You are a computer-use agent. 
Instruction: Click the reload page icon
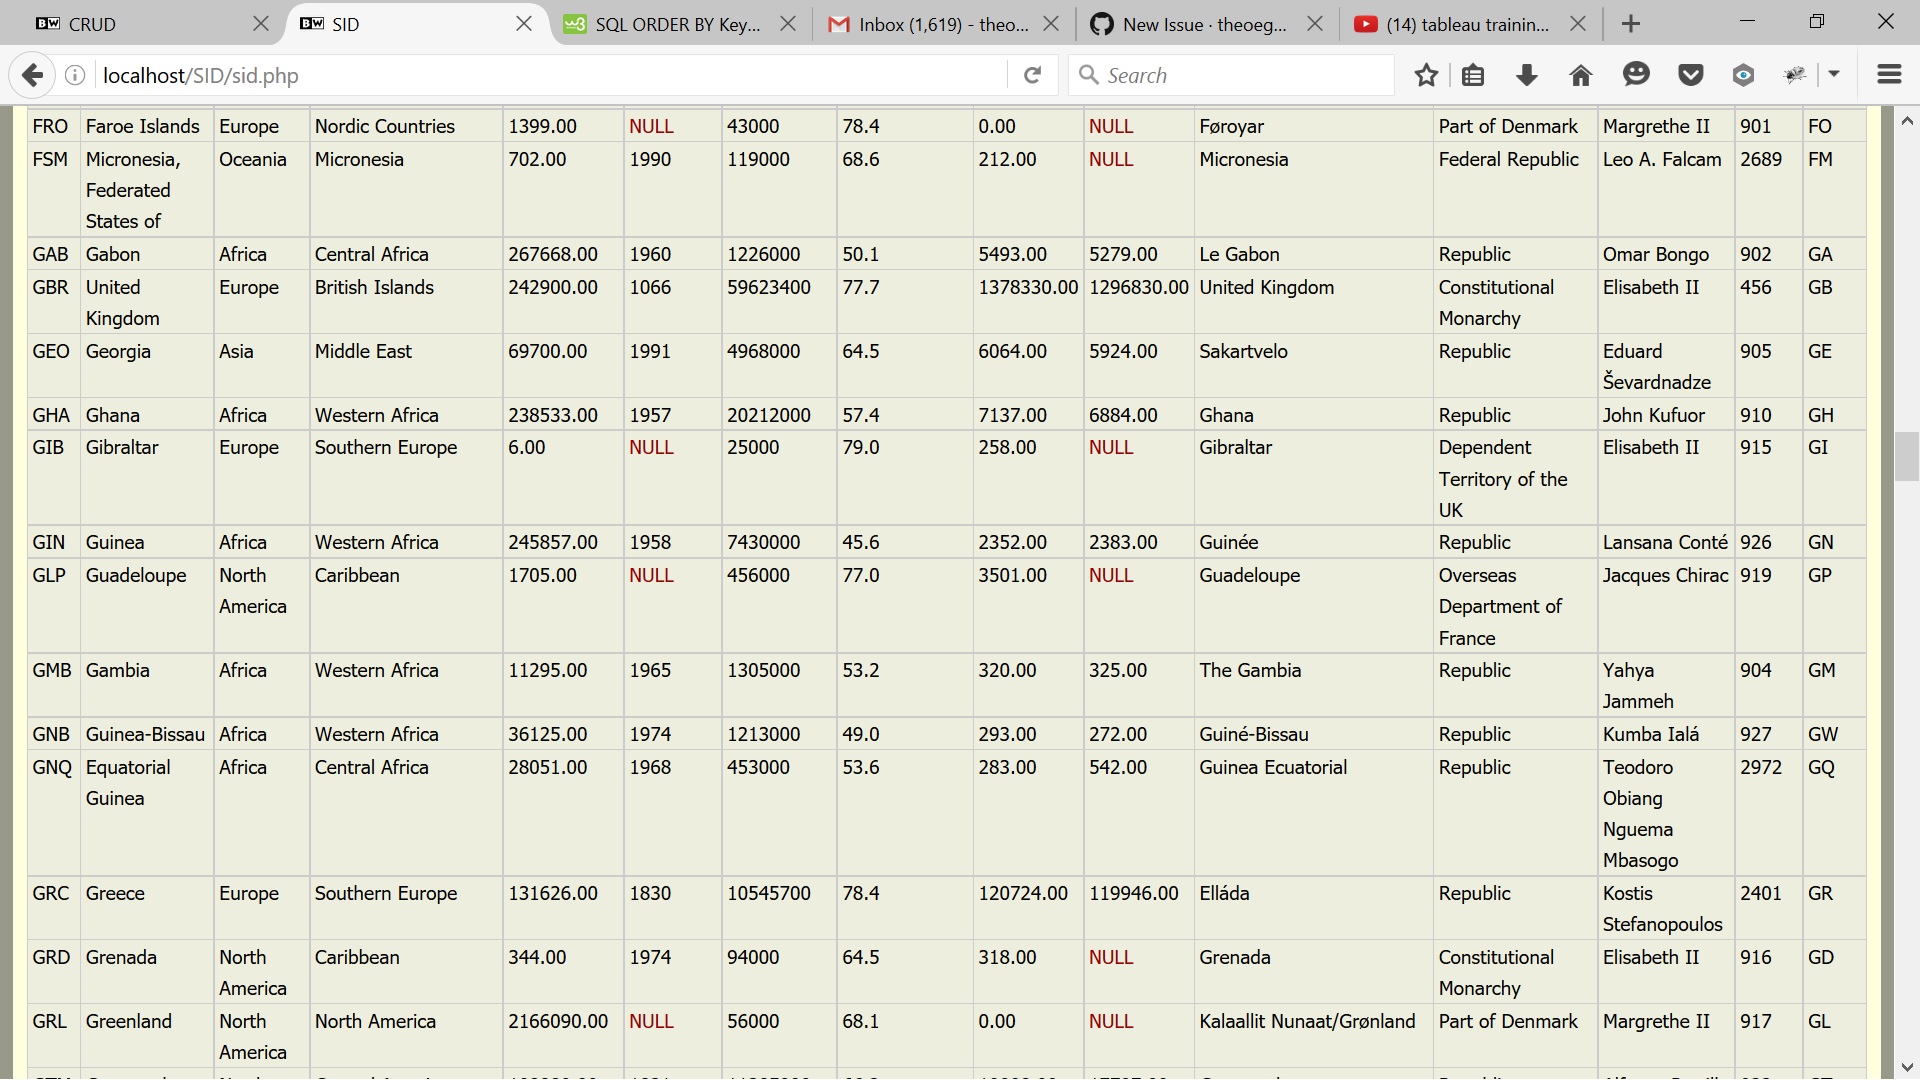[1032, 75]
